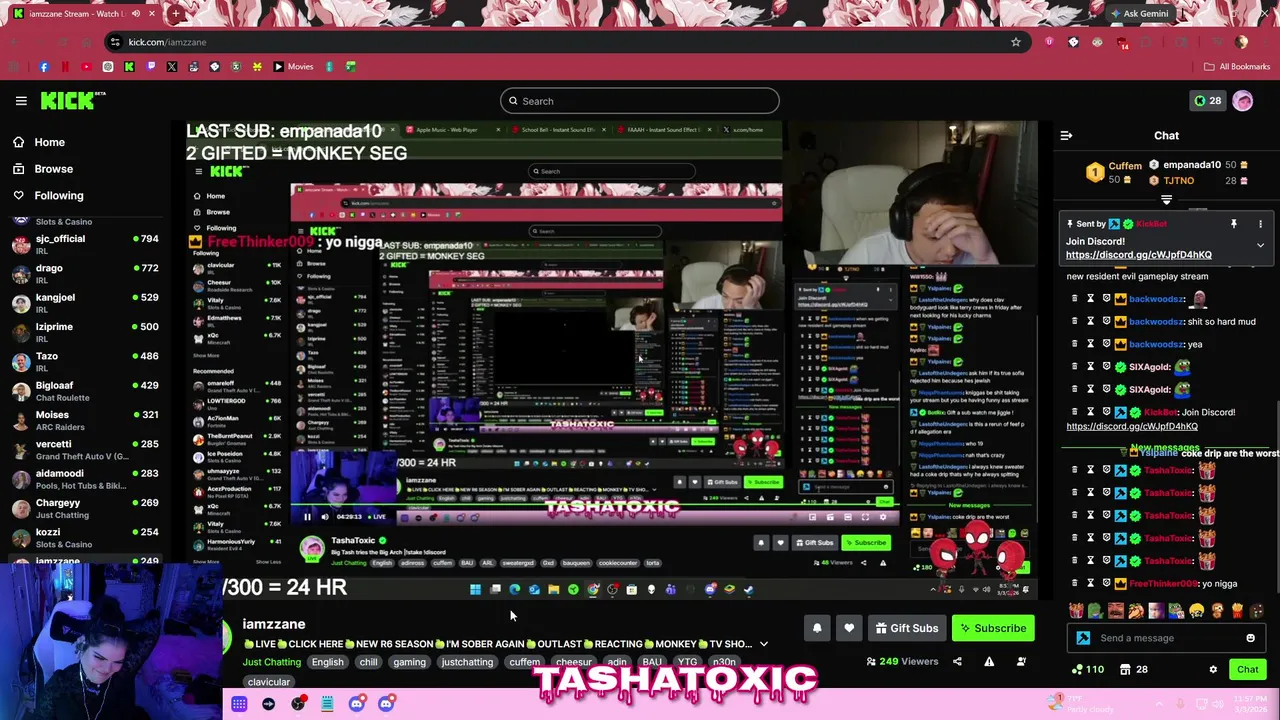
Task: Open Following in the sidebar
Action: click(x=59, y=196)
